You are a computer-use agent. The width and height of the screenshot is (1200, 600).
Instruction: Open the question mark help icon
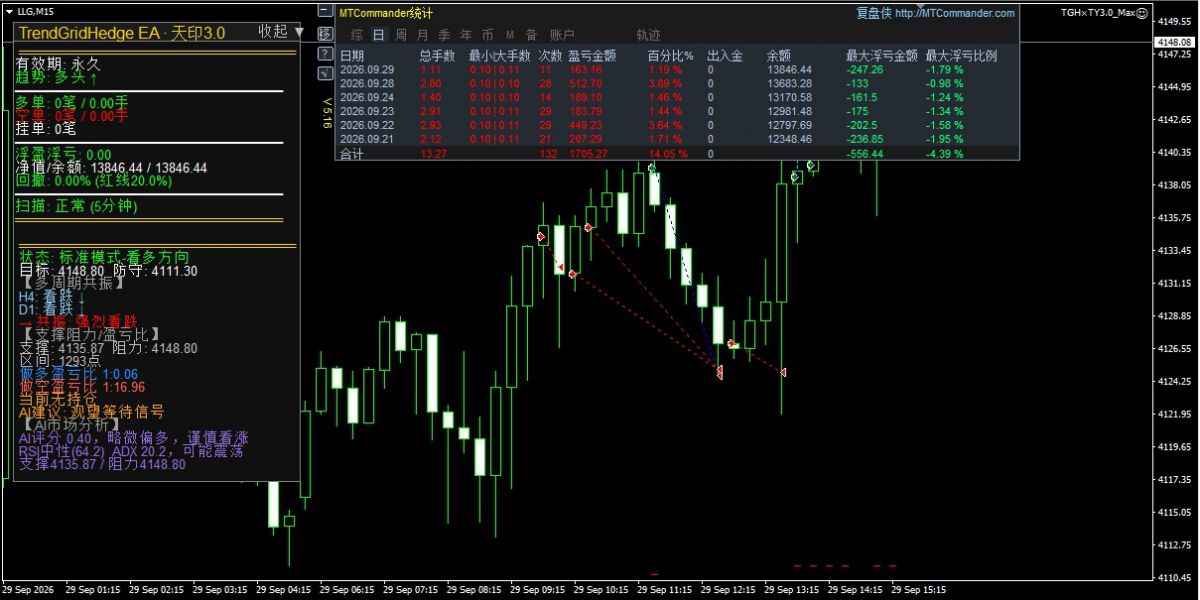click(x=326, y=53)
